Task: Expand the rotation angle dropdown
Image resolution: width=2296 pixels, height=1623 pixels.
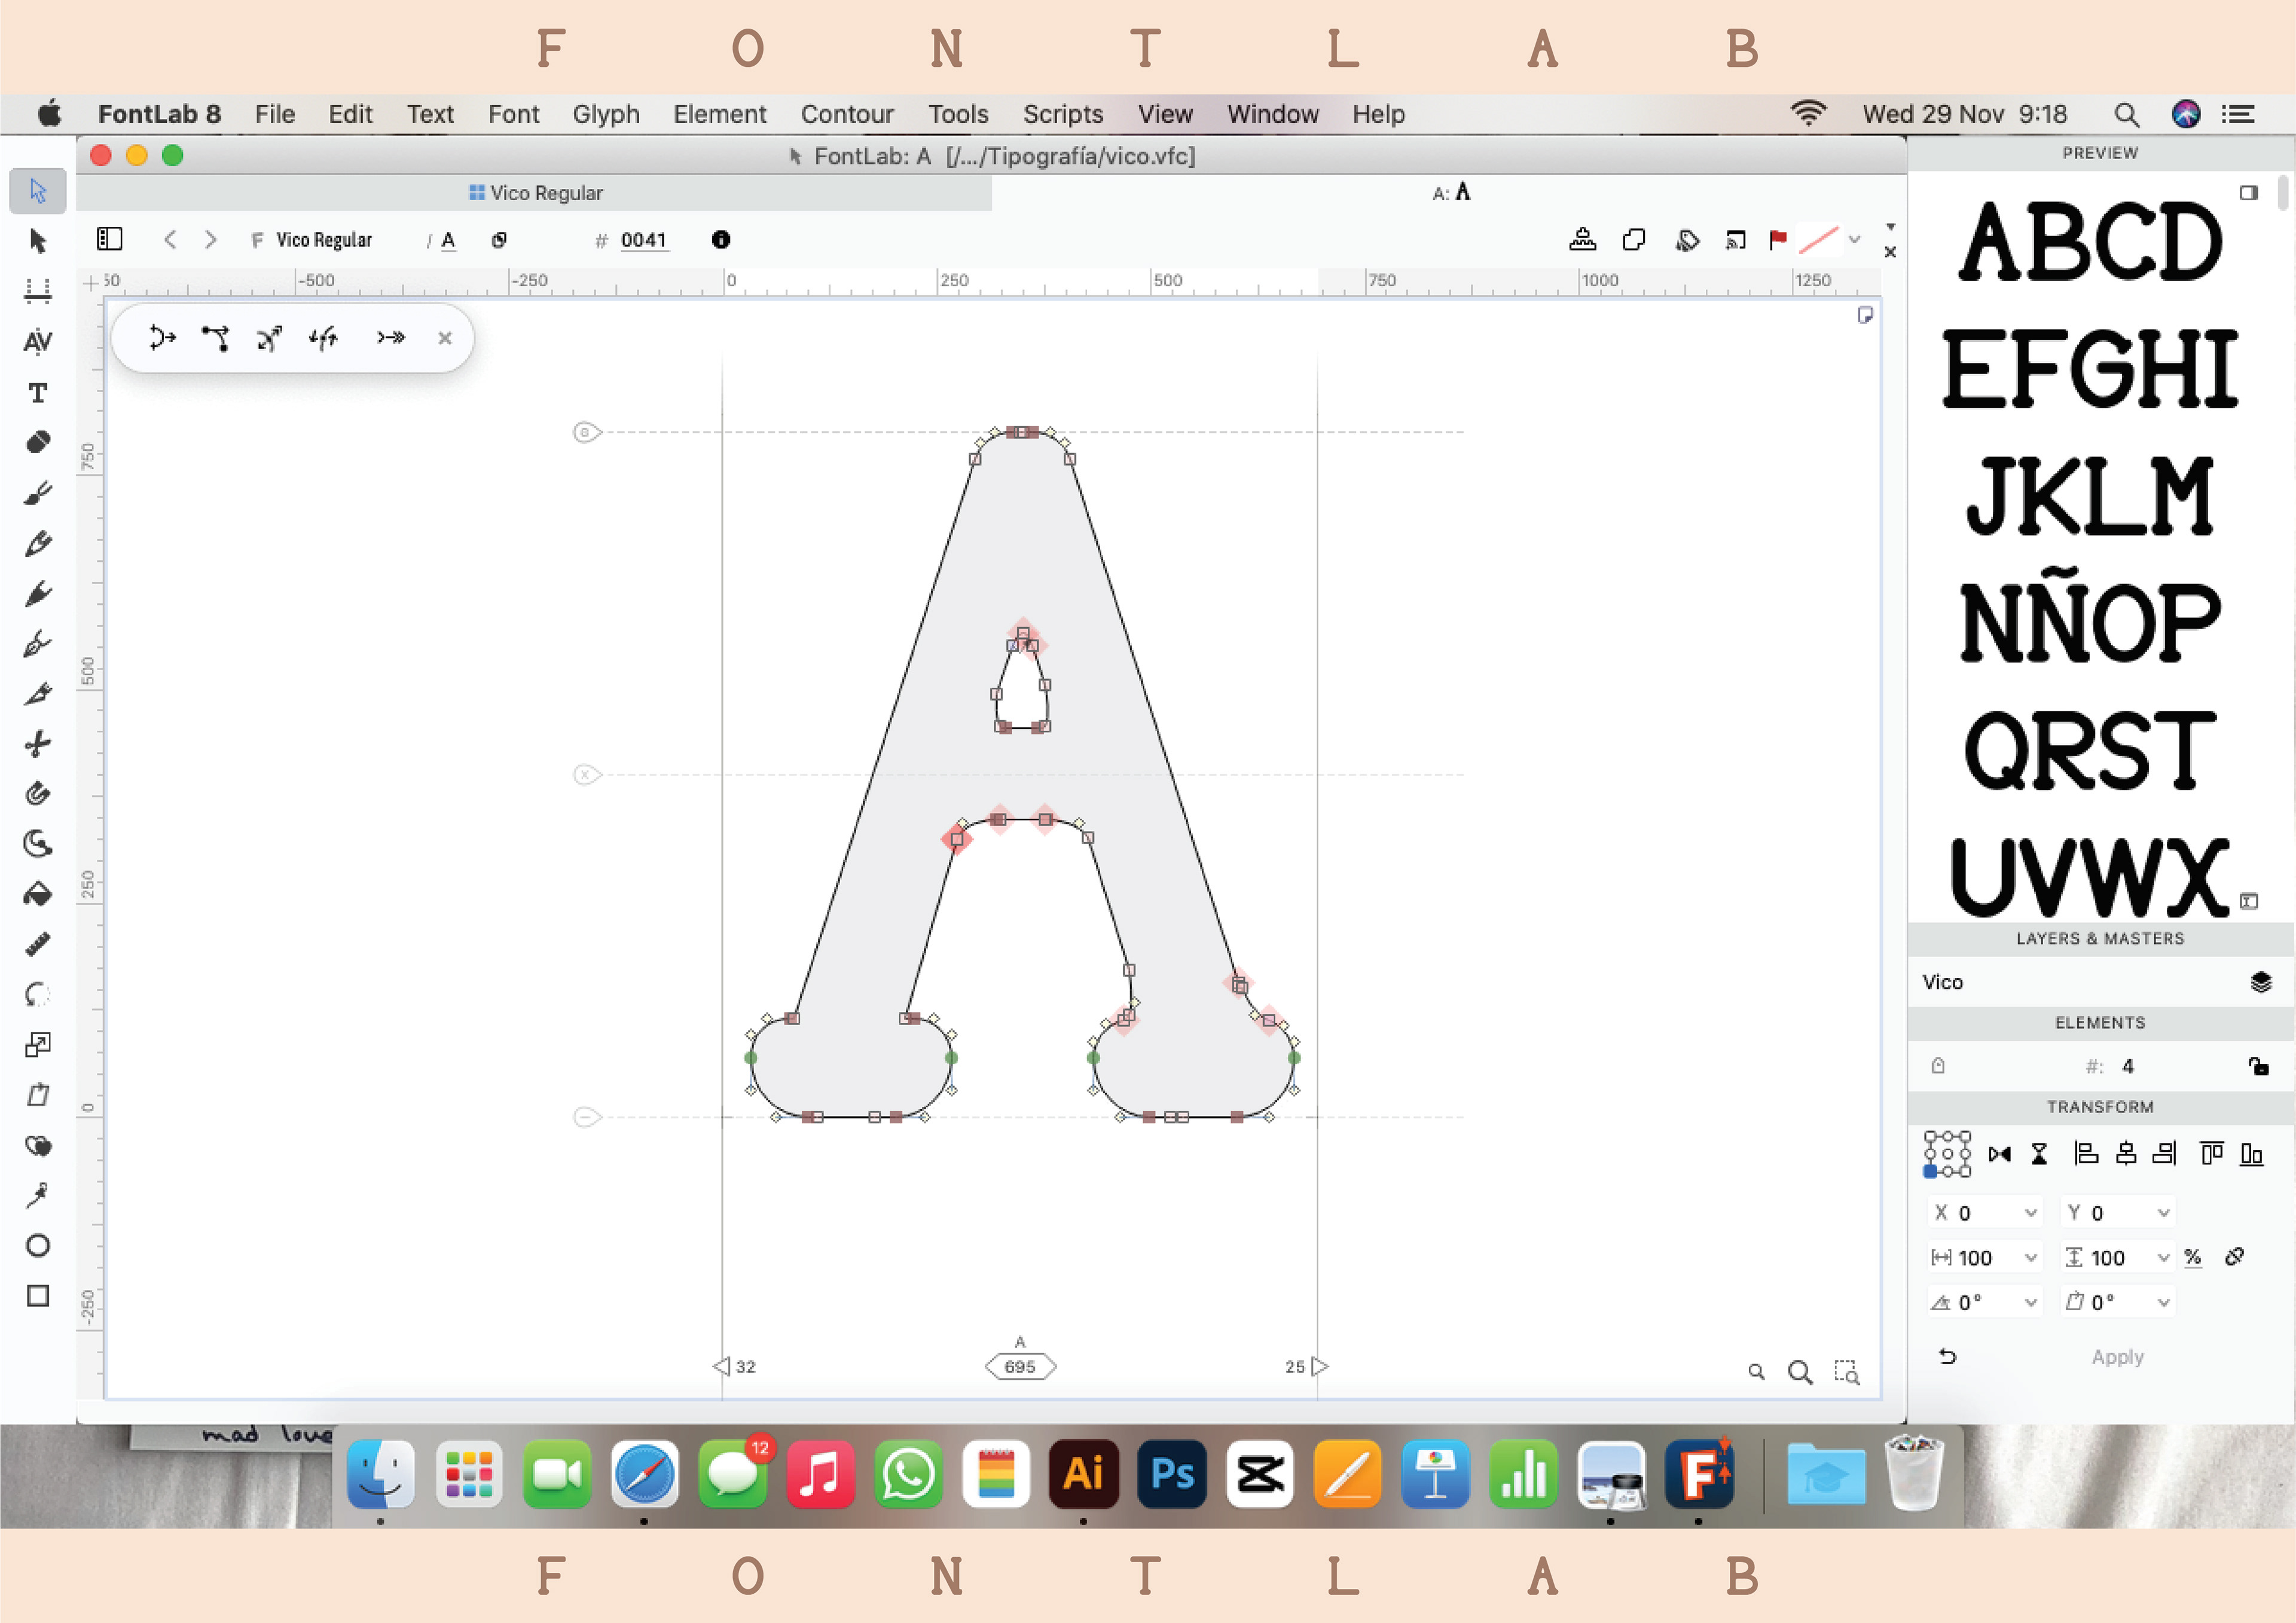Action: click(x=2030, y=1303)
